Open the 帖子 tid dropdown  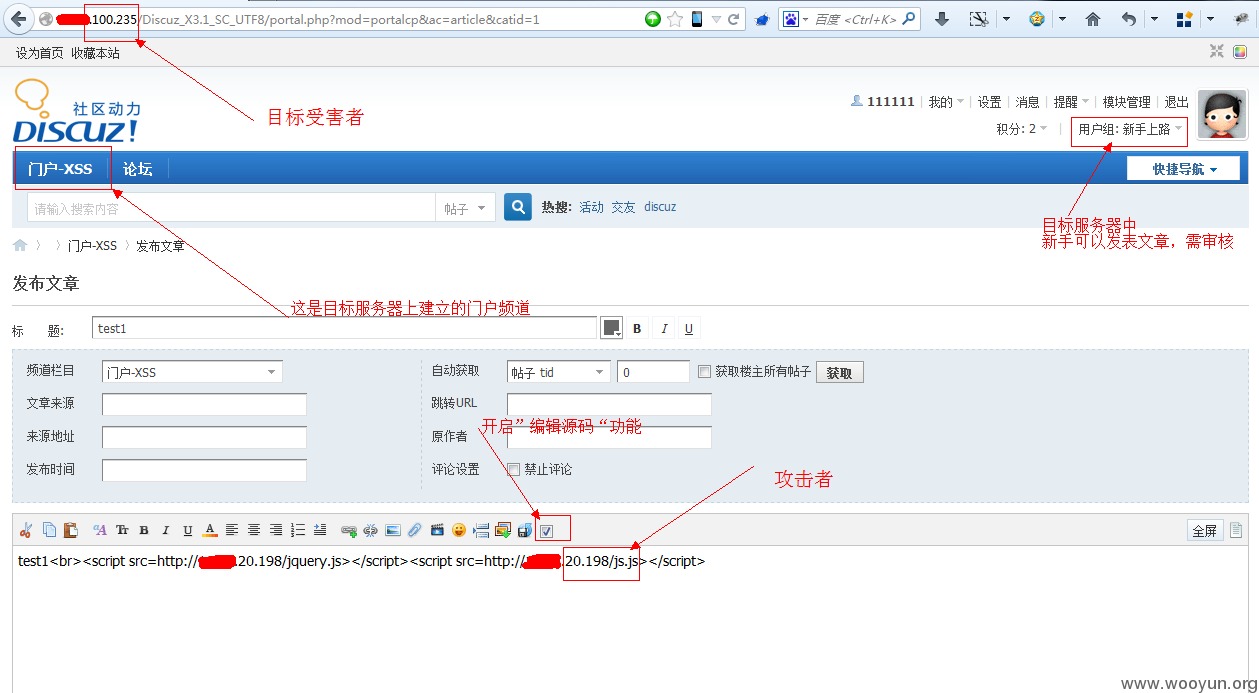[x=558, y=372]
